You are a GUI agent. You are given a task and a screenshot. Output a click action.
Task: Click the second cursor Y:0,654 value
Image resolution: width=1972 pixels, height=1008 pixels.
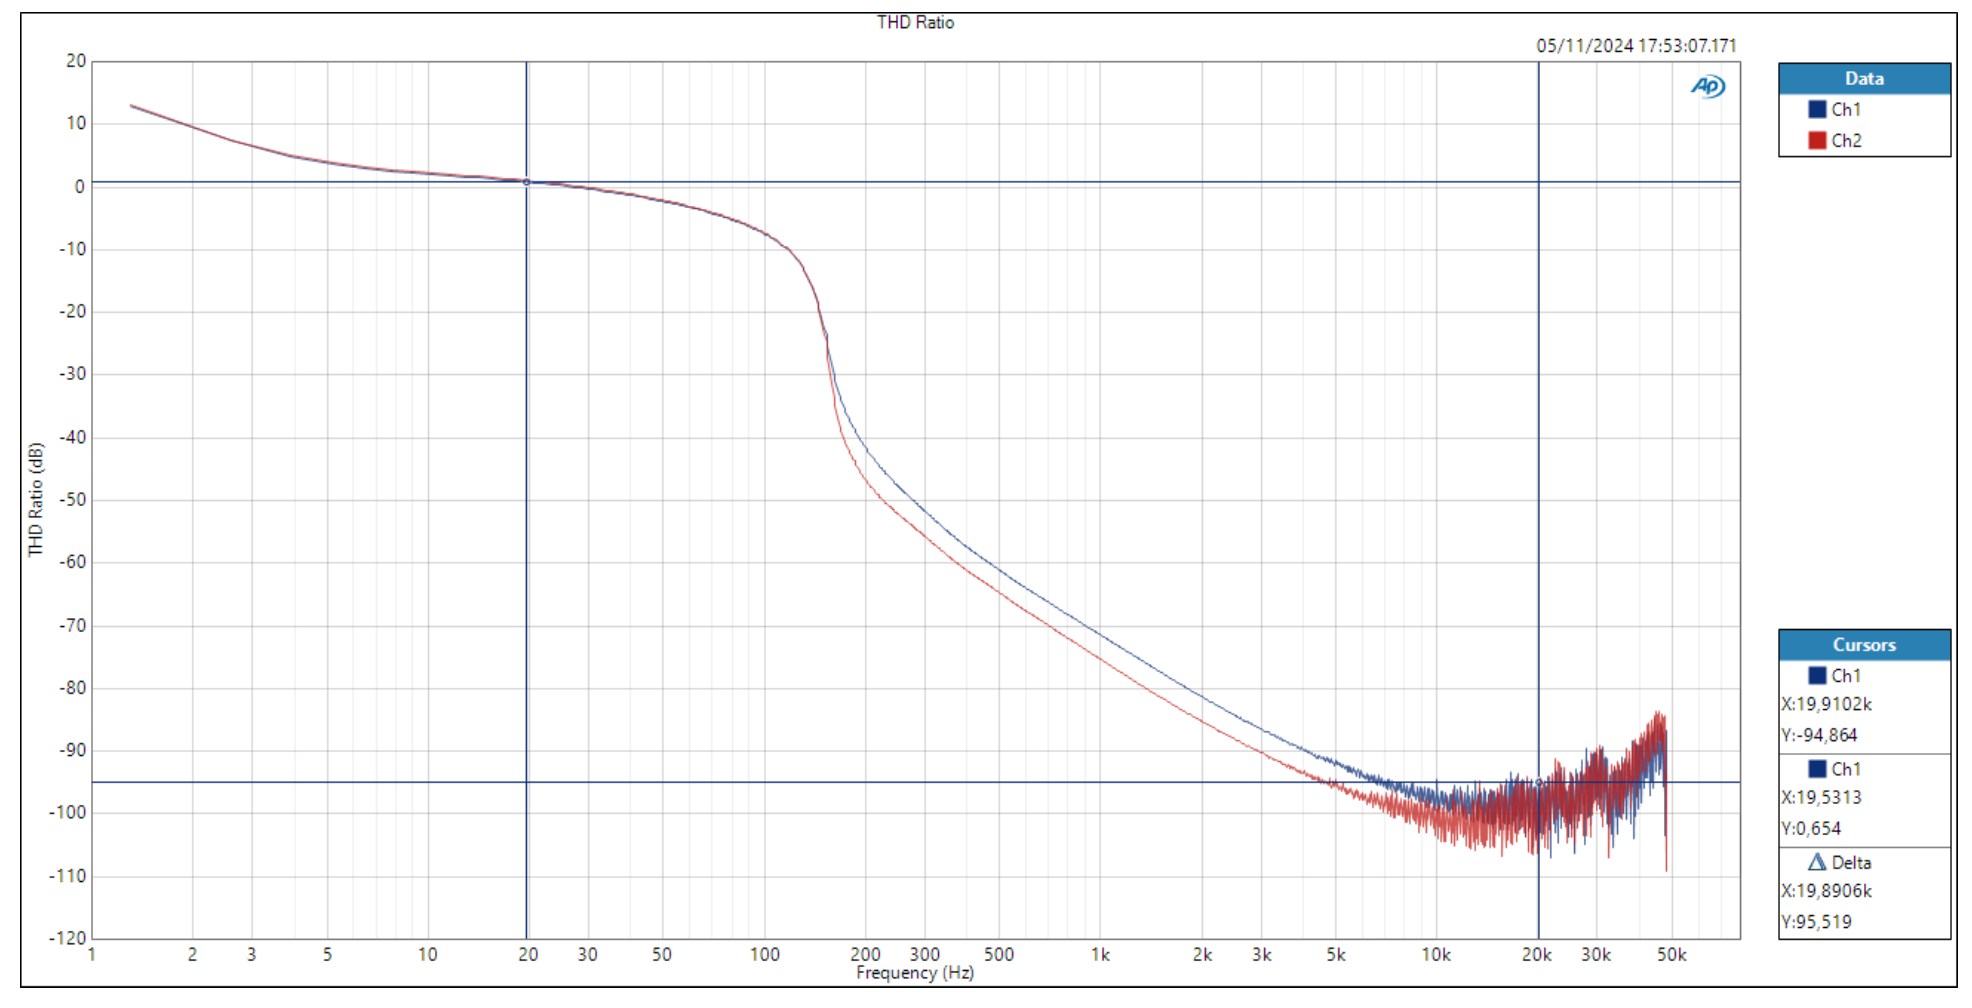1812,829
